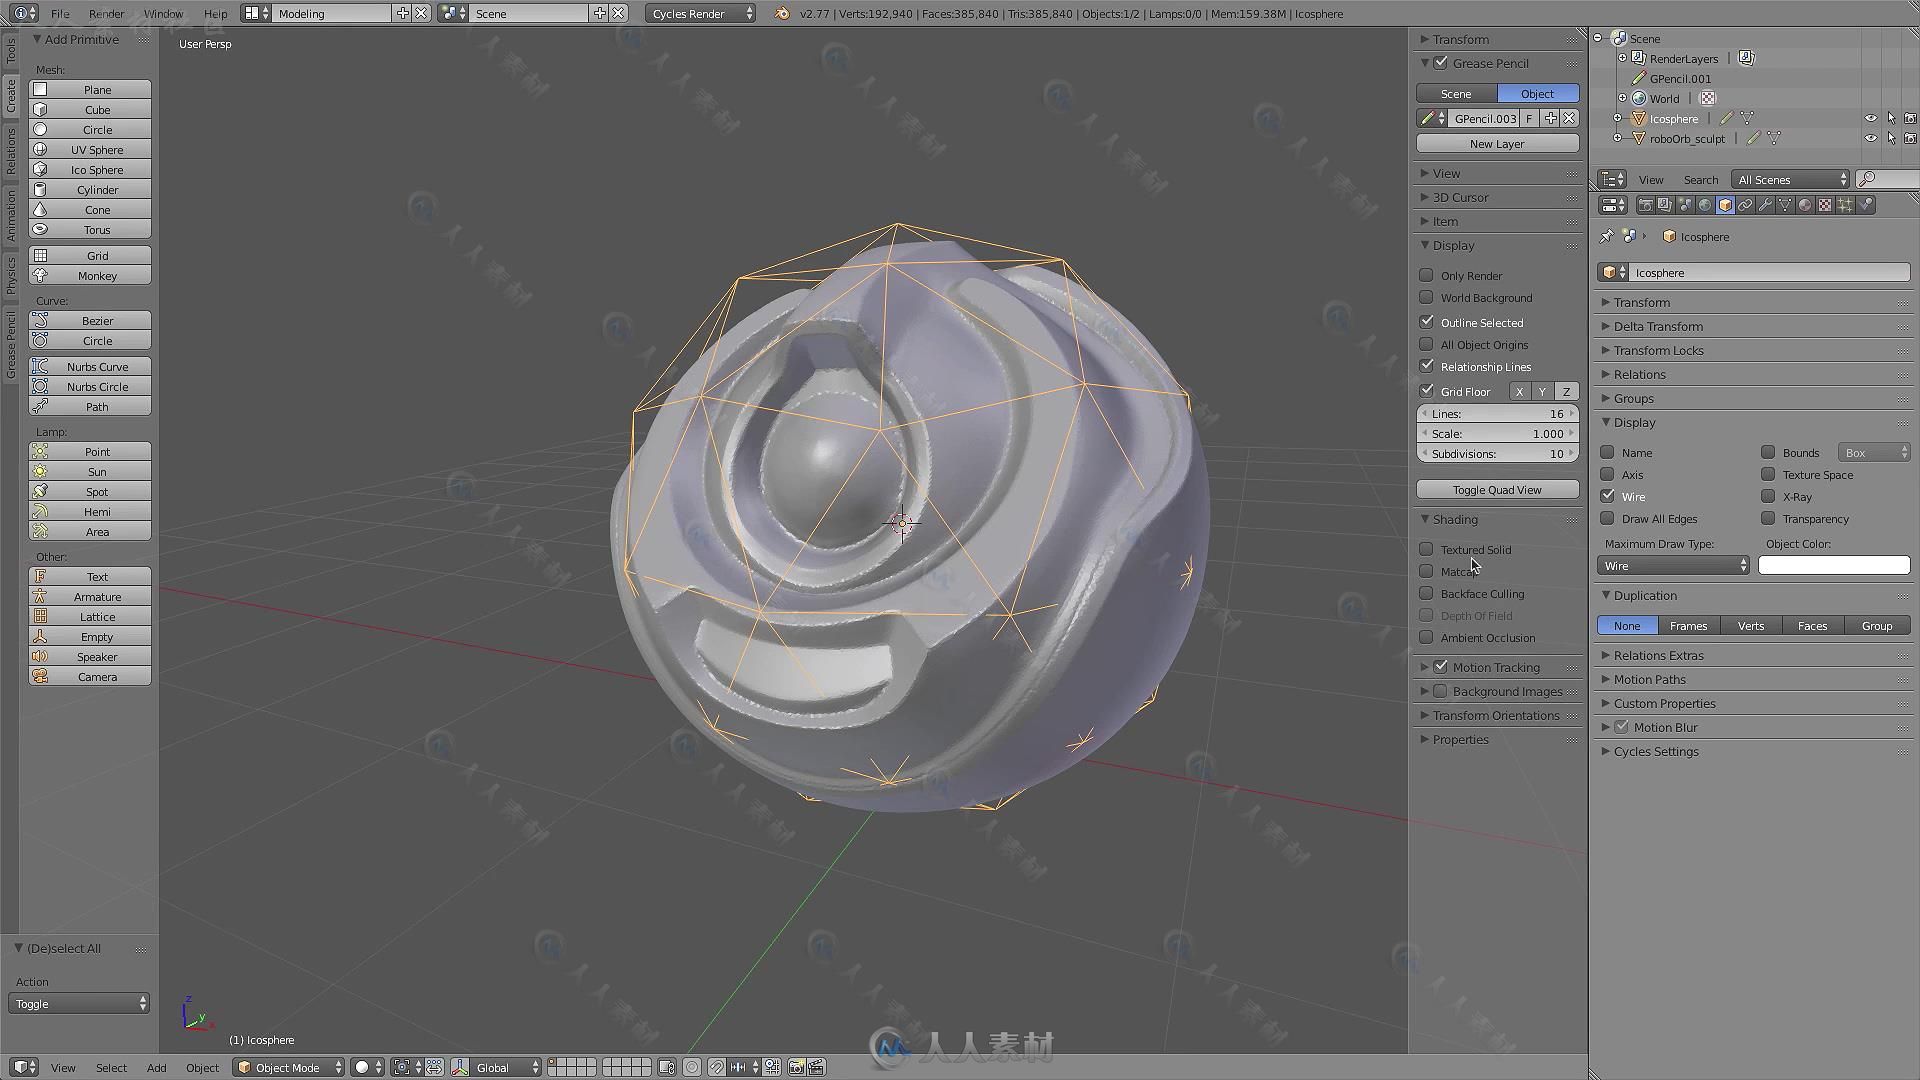This screenshot has width=1920, height=1080.
Task: Click the Blender info editor icon
Action: (25, 13)
